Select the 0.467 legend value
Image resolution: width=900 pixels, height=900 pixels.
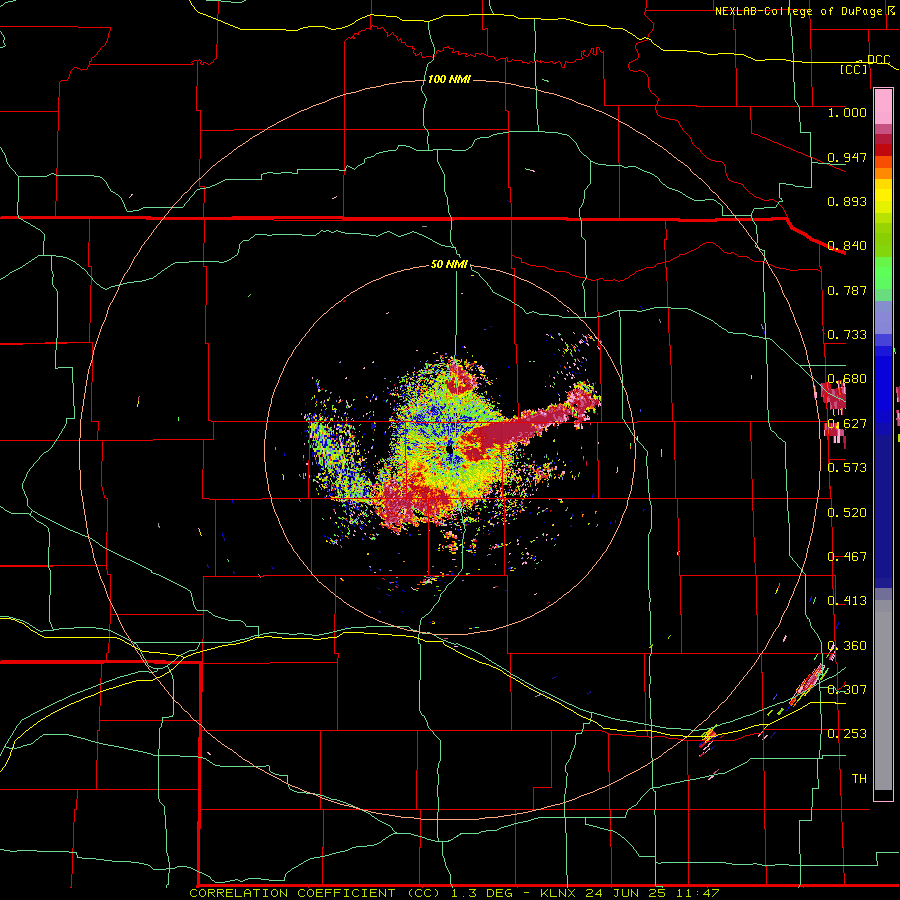(x=847, y=556)
